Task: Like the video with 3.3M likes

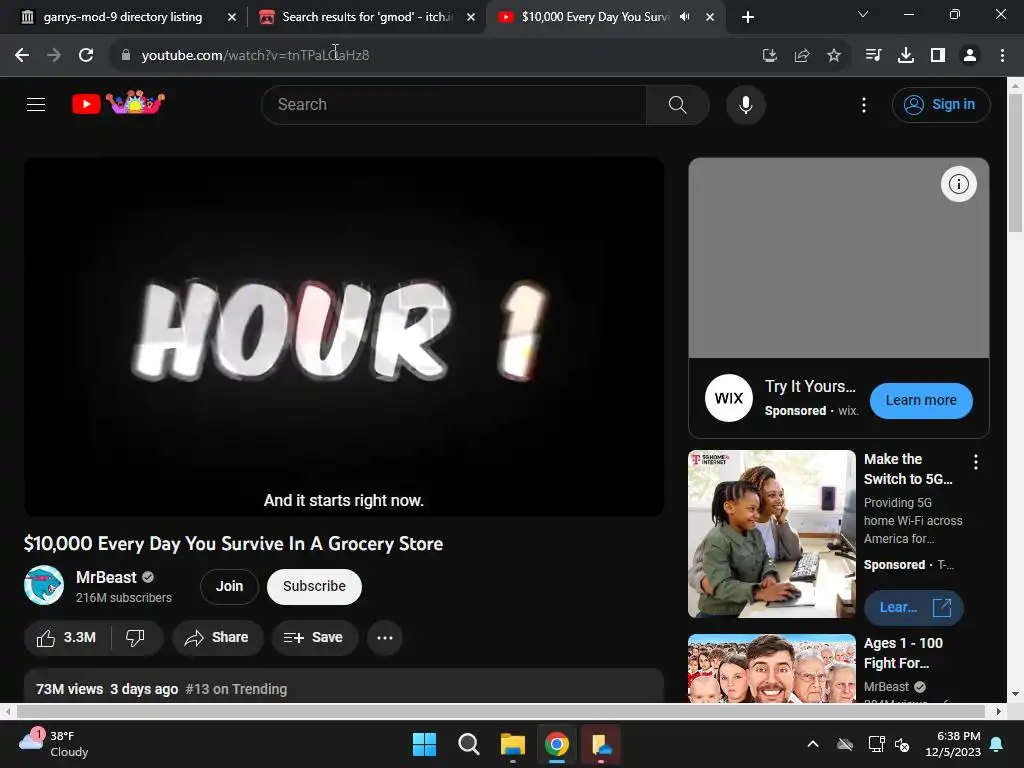Action: click(x=67, y=637)
